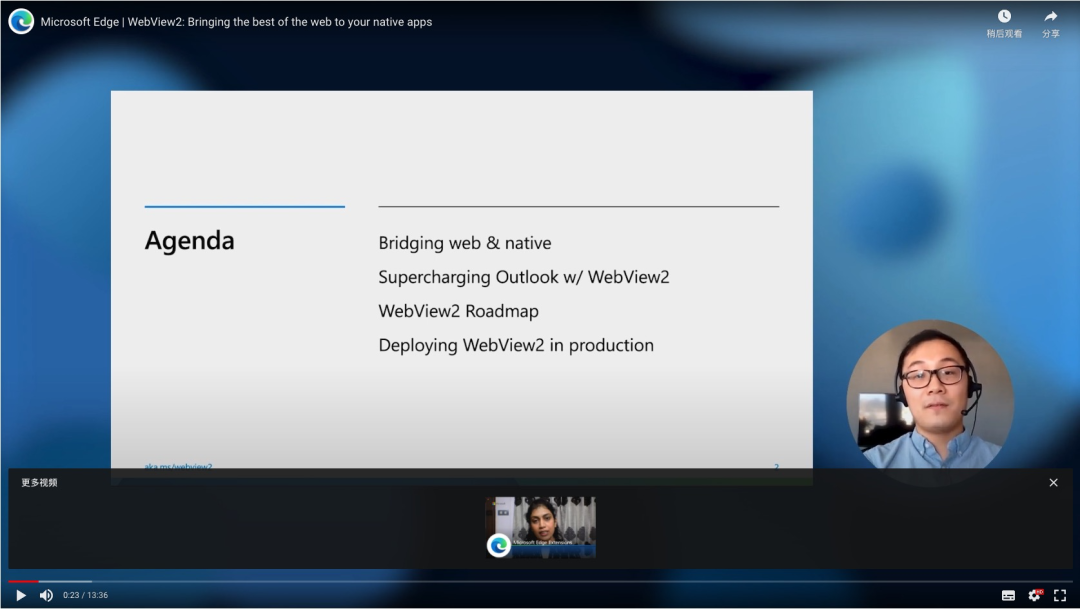Open the video settings gear
This screenshot has height=609, width=1080.
click(1035, 595)
